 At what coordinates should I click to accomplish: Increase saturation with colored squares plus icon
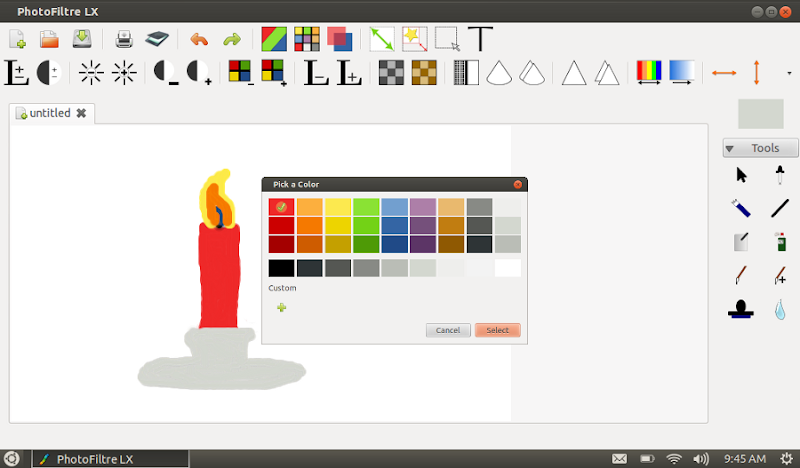tap(273, 72)
